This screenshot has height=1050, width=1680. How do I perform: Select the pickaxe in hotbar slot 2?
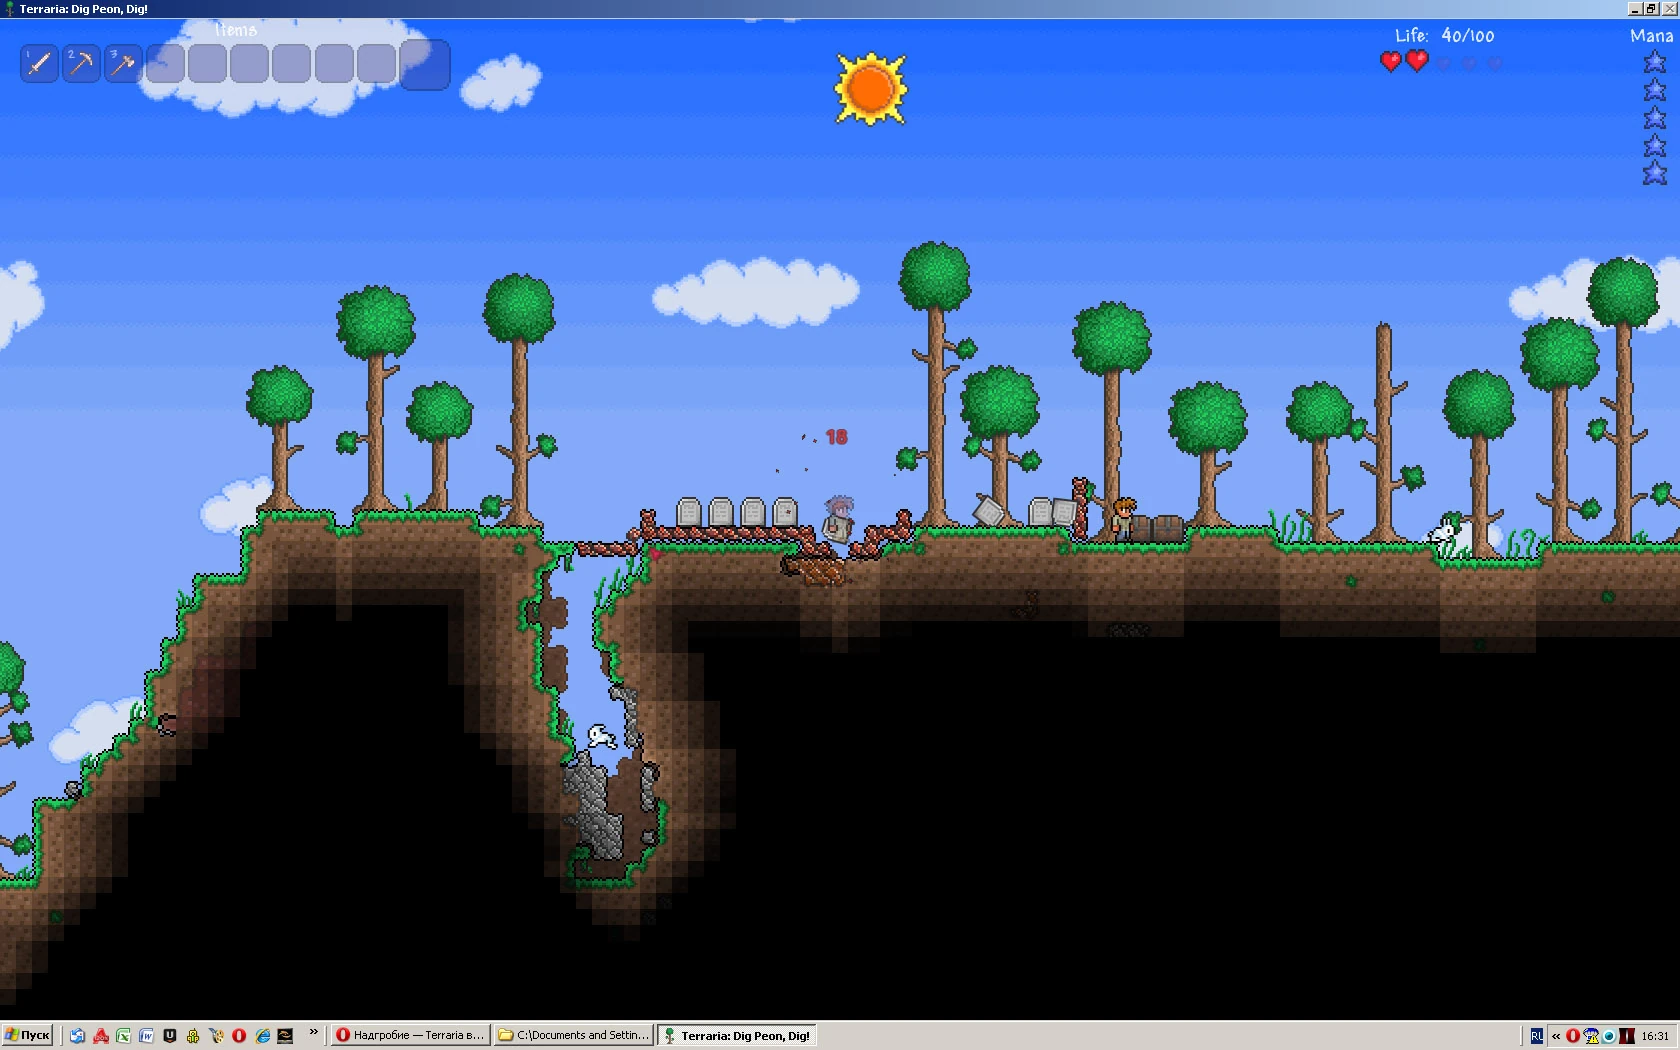(81, 64)
